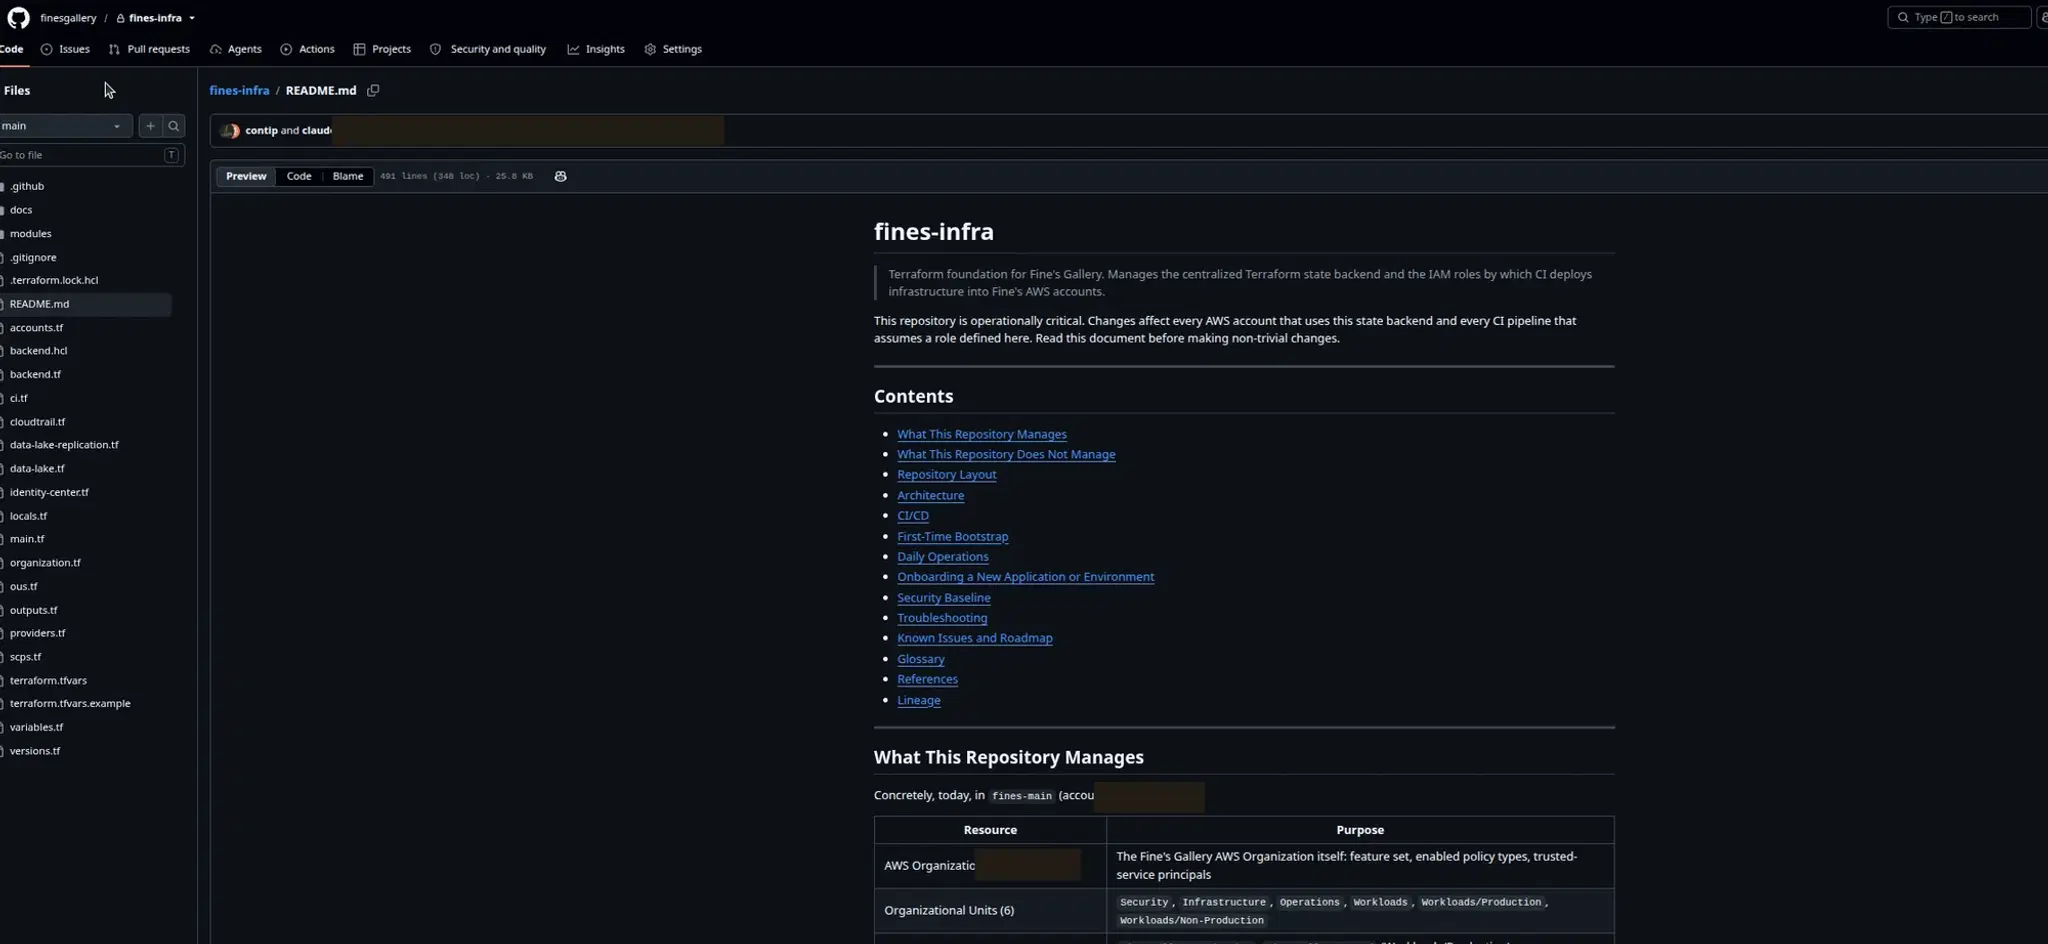Jump to Repository Layout section

click(x=947, y=475)
